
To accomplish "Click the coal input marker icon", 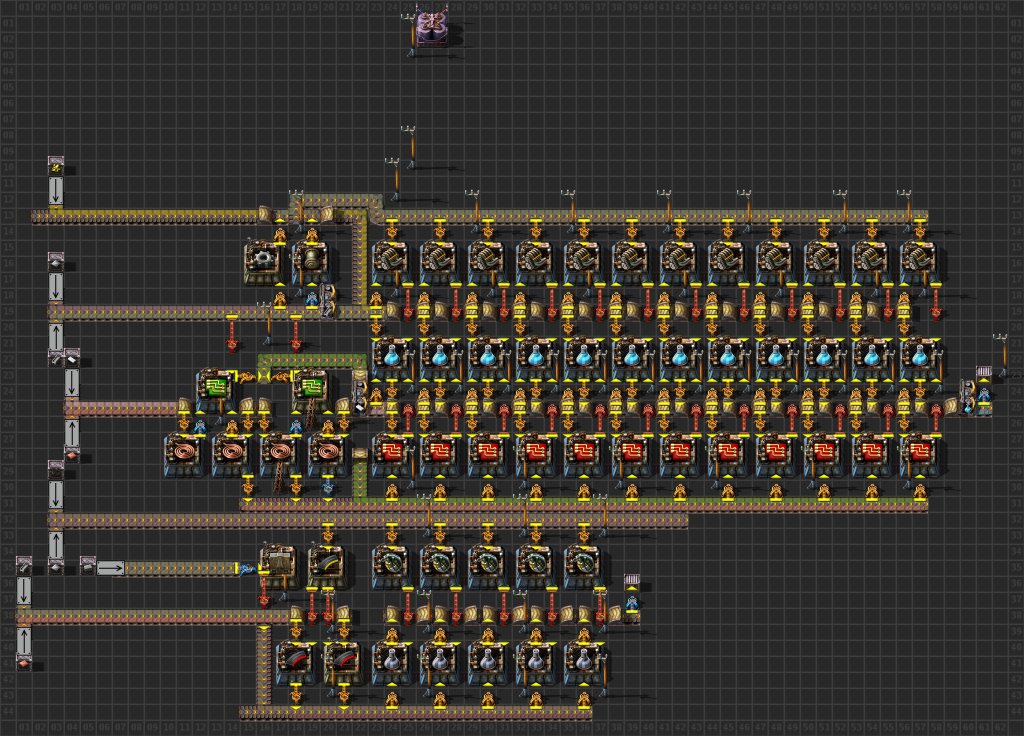I will 56,469.
